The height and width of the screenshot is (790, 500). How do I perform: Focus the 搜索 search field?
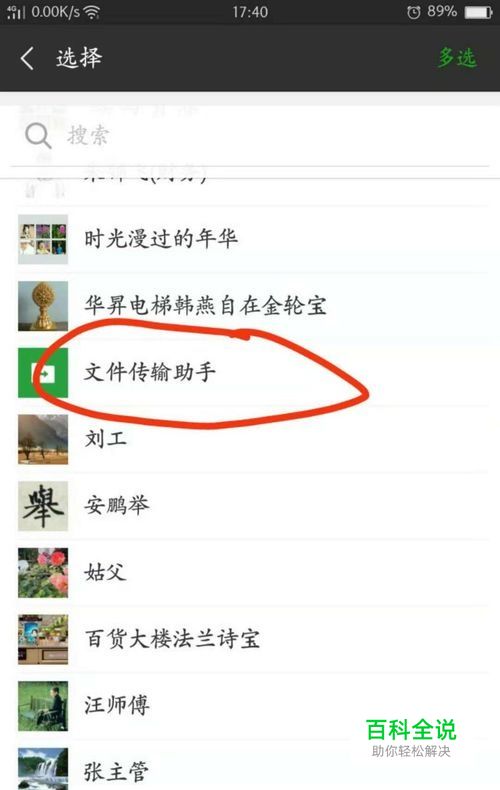pos(250,136)
